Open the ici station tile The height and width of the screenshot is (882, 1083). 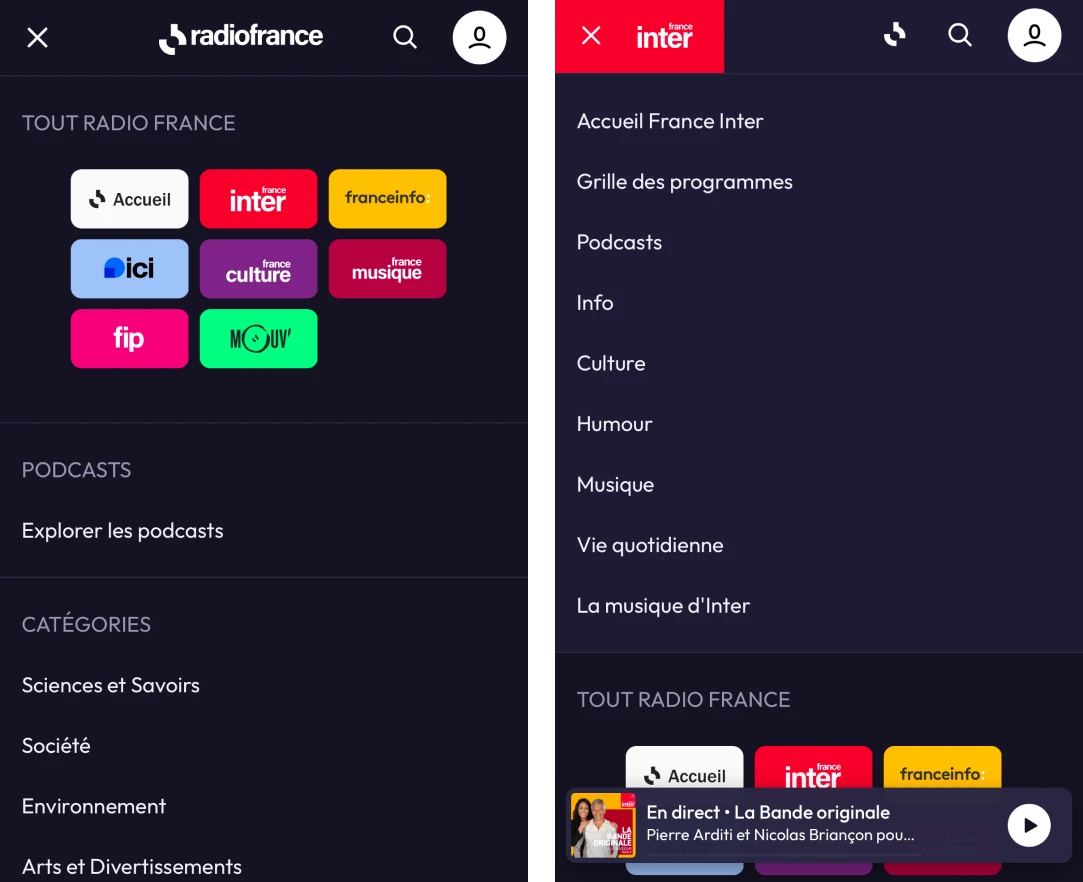point(129,269)
